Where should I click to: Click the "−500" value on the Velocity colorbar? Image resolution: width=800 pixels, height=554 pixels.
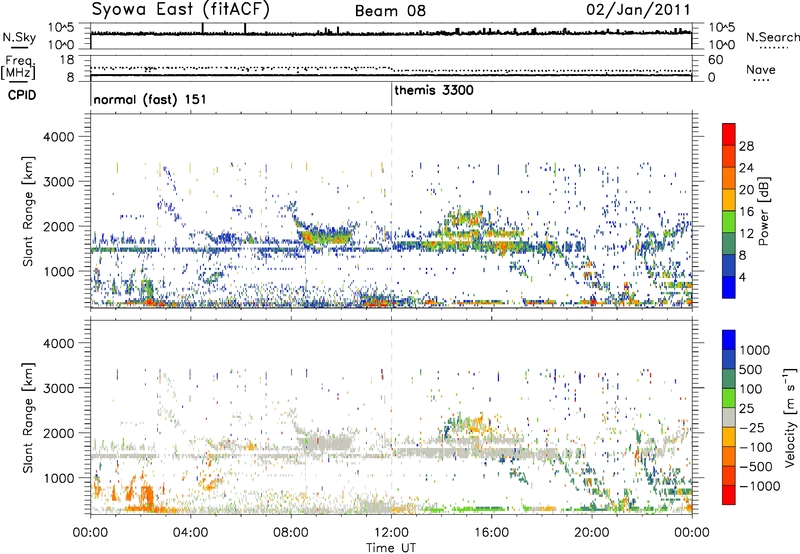(x=756, y=466)
